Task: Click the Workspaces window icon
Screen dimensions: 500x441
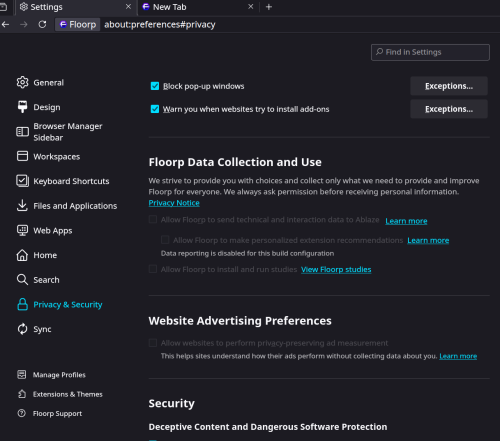Action: [22, 156]
